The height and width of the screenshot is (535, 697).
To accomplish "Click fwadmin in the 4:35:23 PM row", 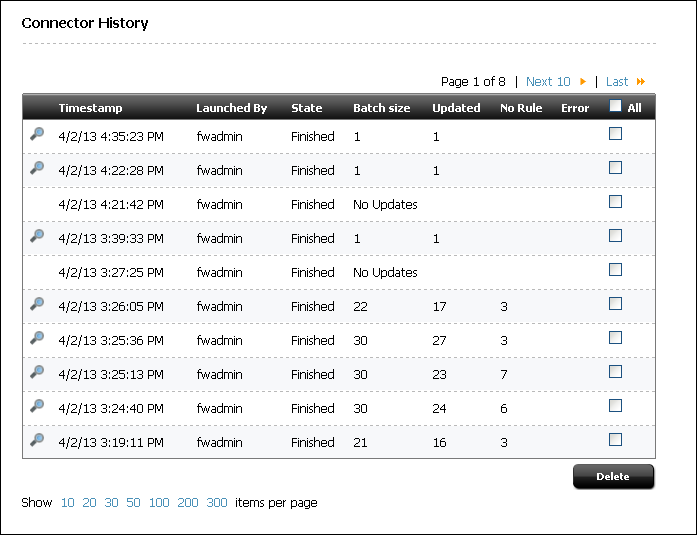I will coord(220,136).
